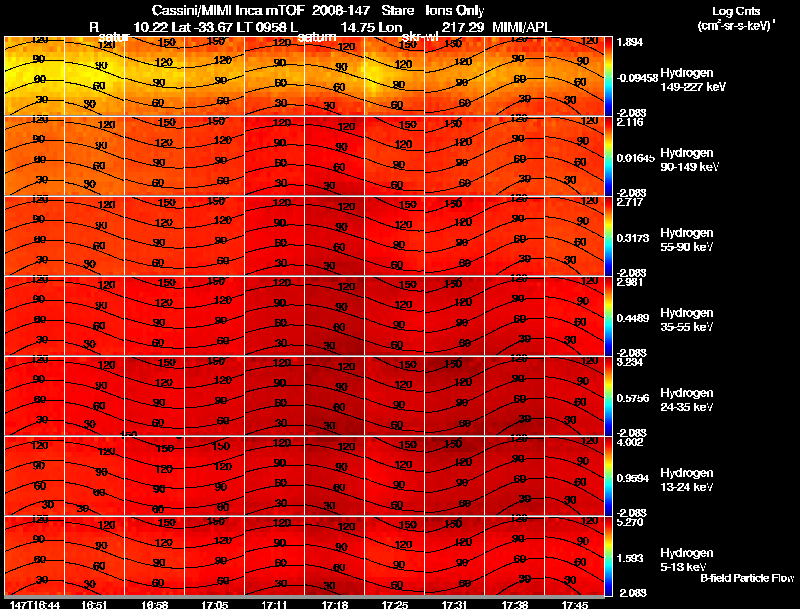Click the '17:11' time axis label
This screenshot has height=609, width=800.
(x=274, y=605)
